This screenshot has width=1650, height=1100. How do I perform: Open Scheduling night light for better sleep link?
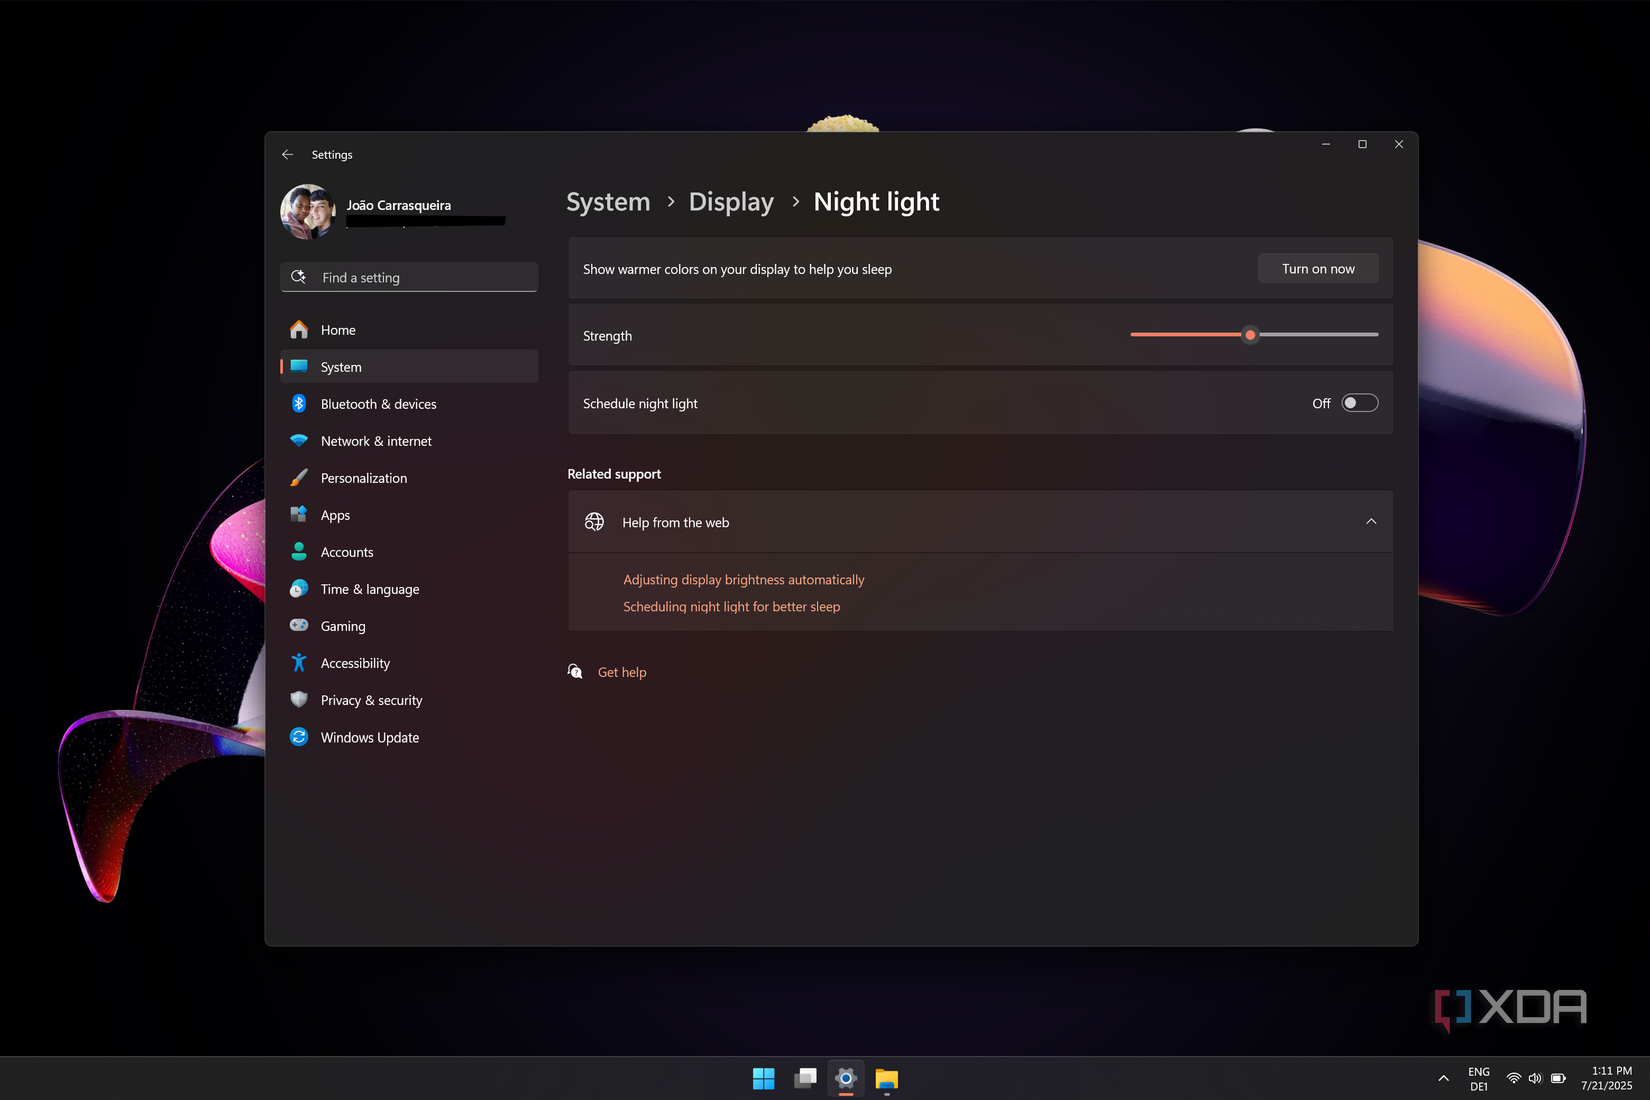pyautogui.click(x=732, y=607)
